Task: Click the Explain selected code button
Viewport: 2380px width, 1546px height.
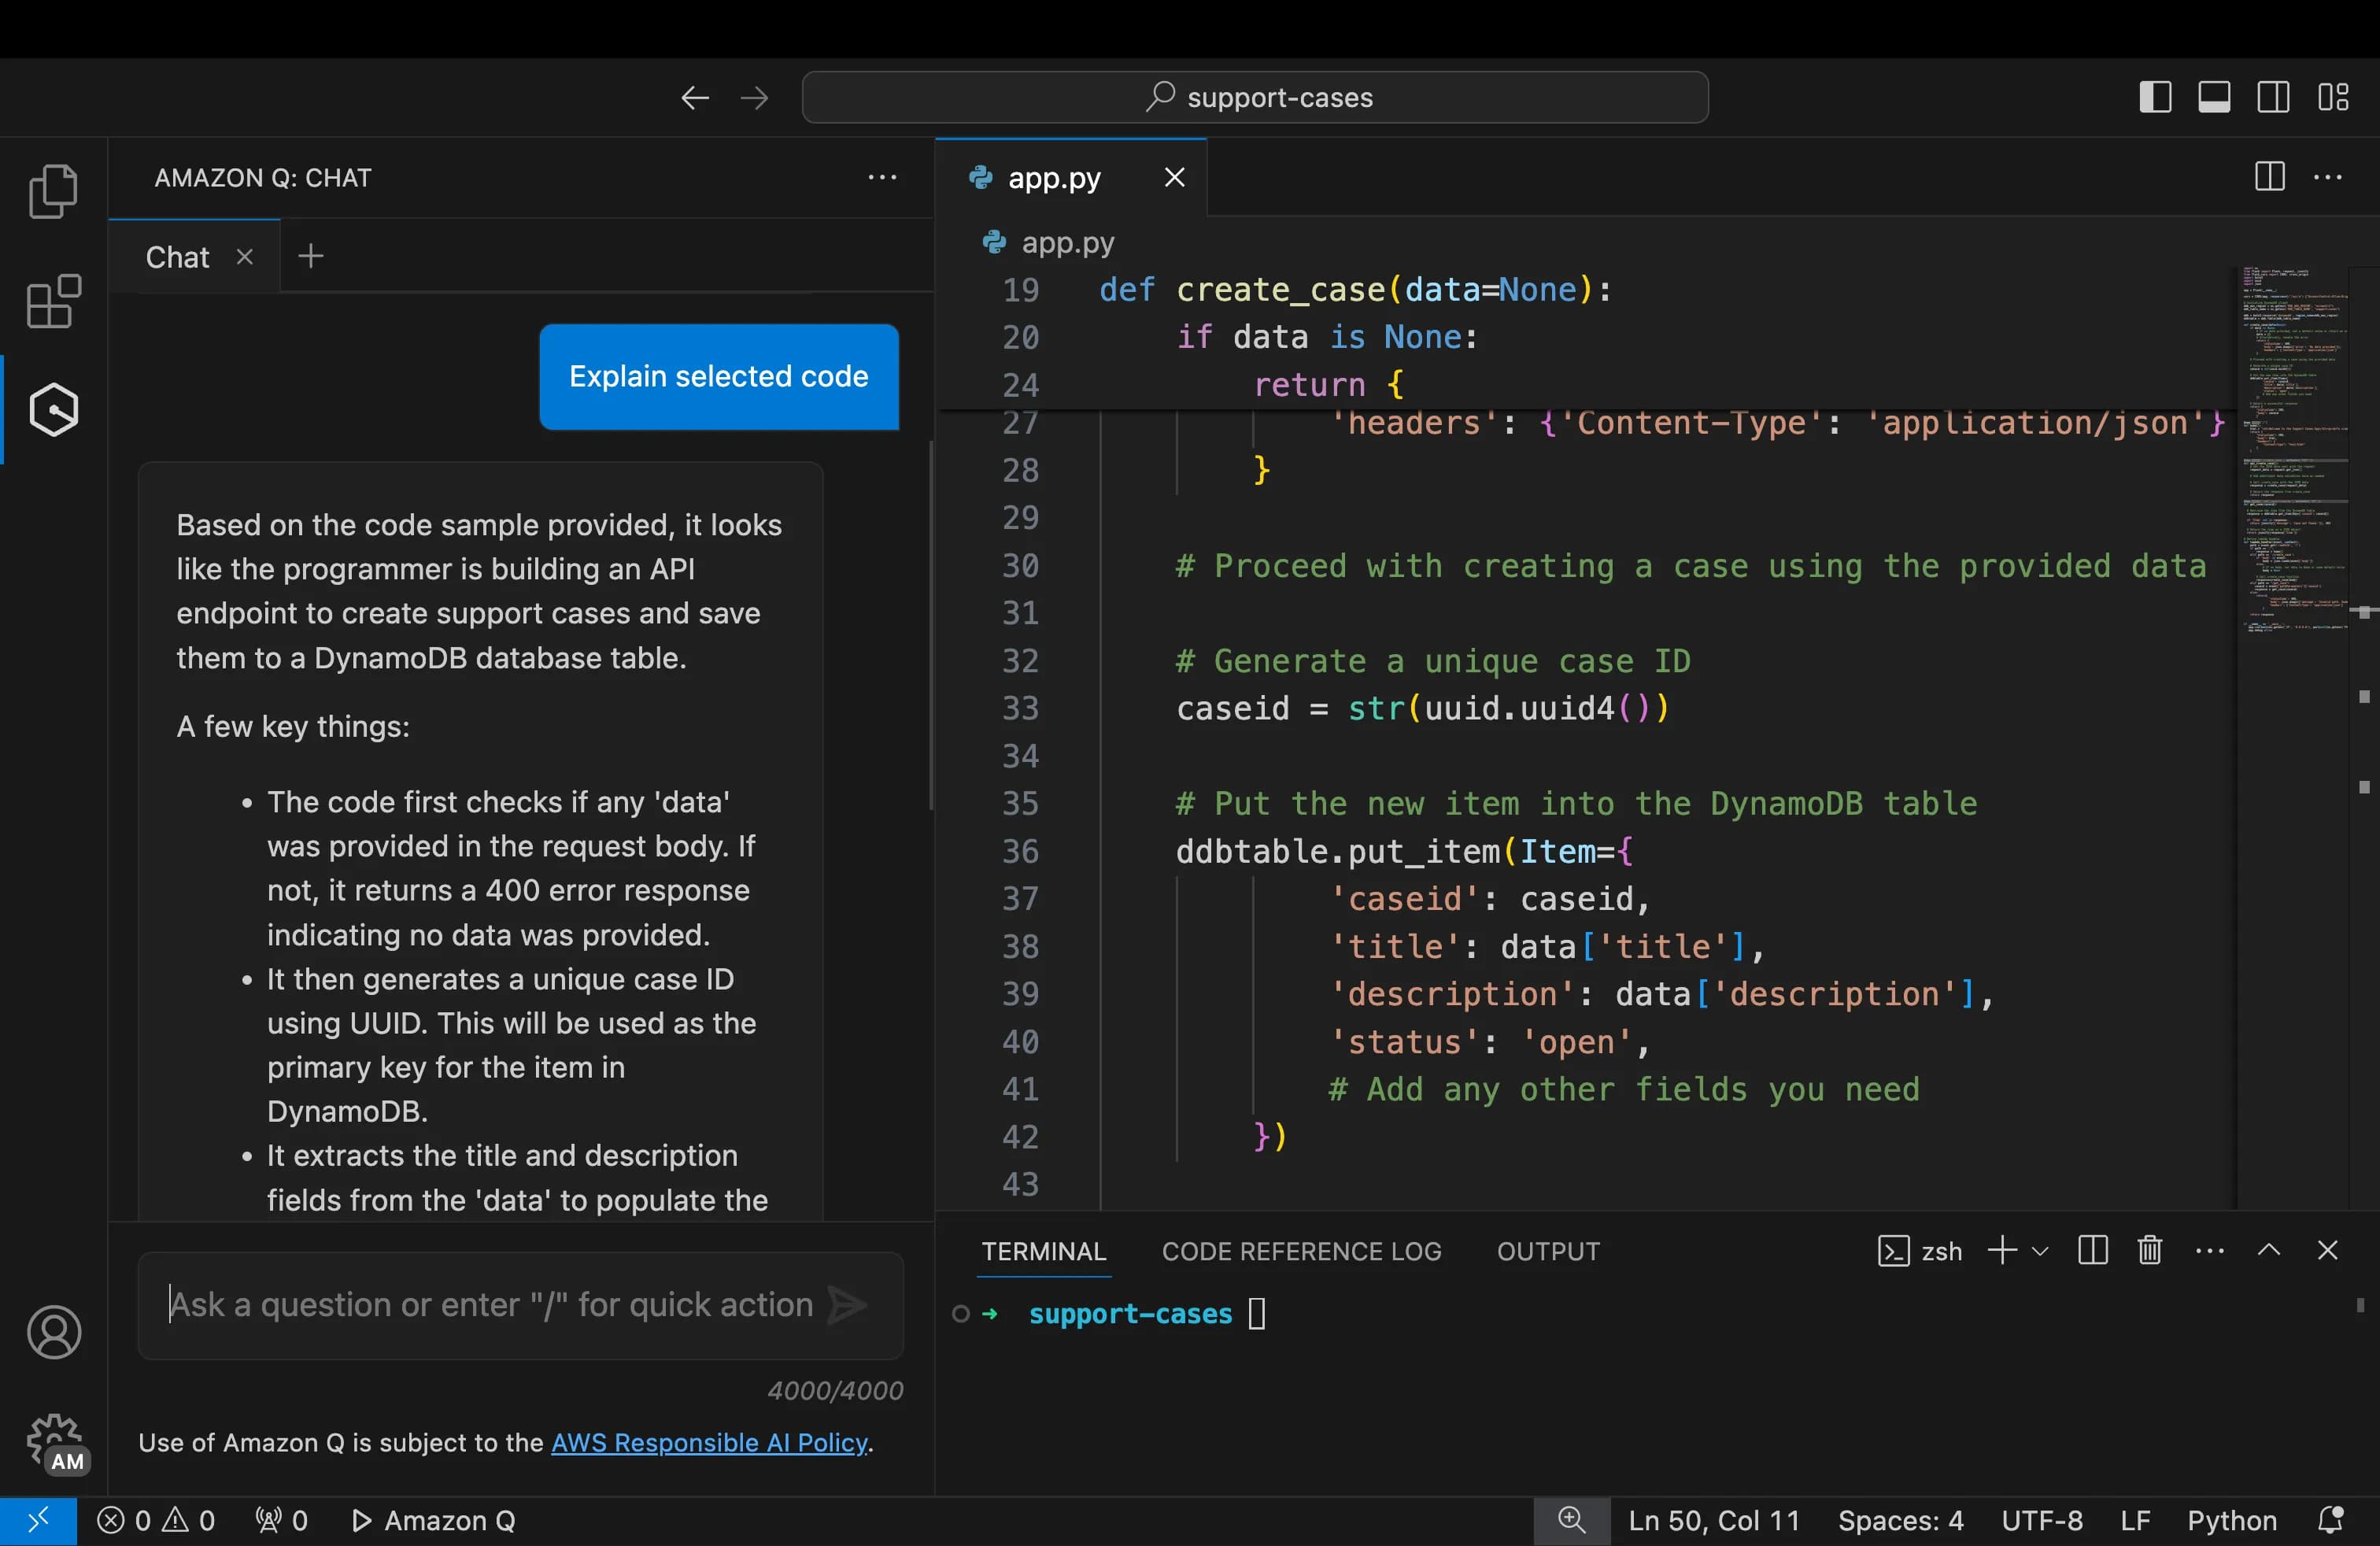Action: (x=718, y=377)
